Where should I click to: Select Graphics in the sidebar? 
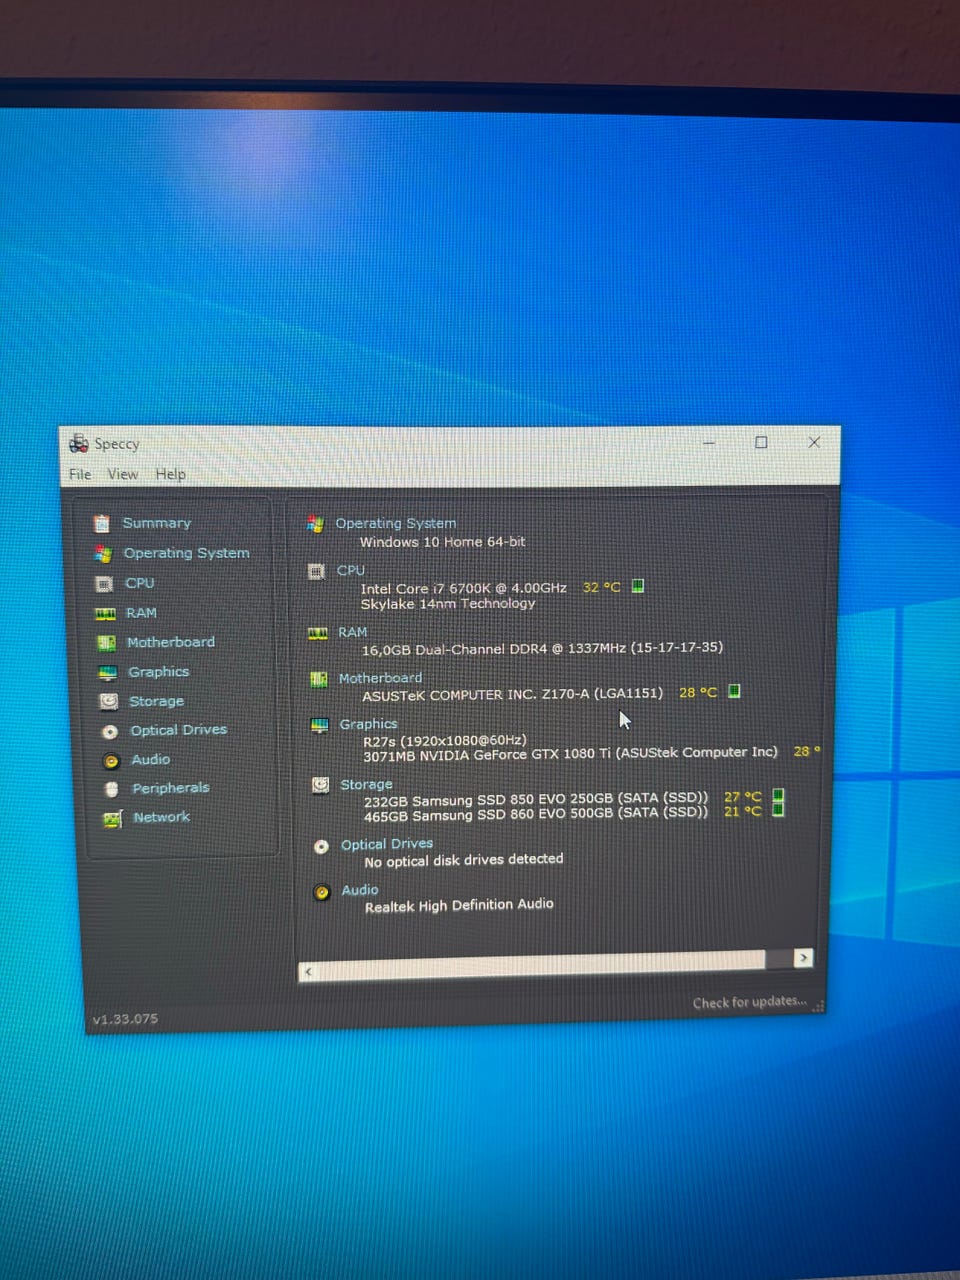[158, 672]
